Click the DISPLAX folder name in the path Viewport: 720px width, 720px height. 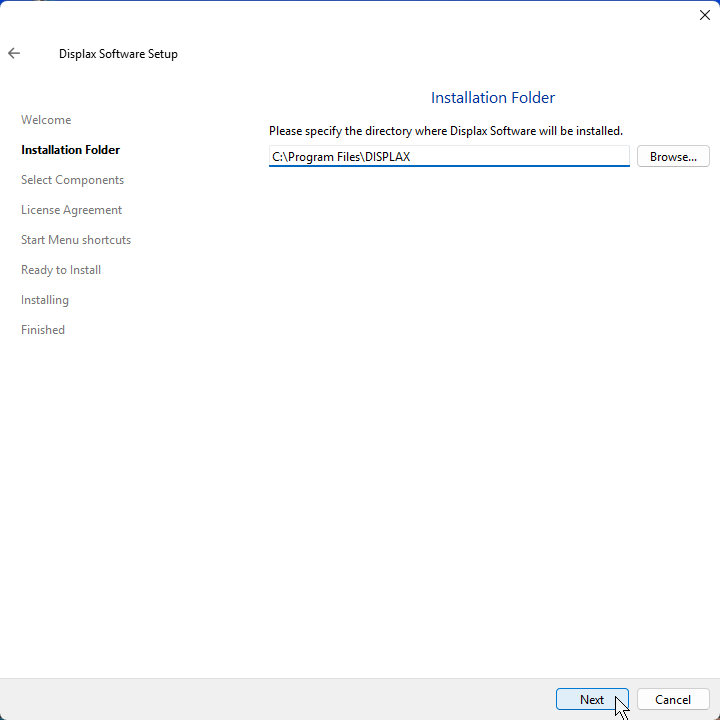387,157
